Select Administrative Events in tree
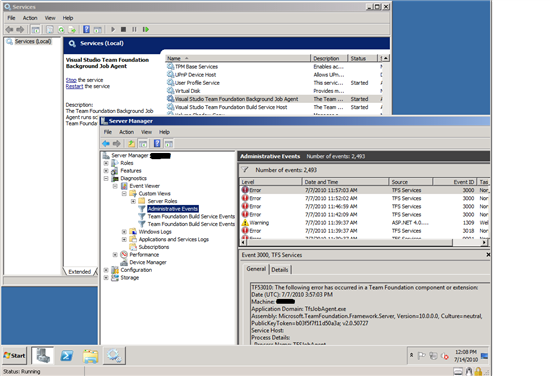 click(173, 209)
